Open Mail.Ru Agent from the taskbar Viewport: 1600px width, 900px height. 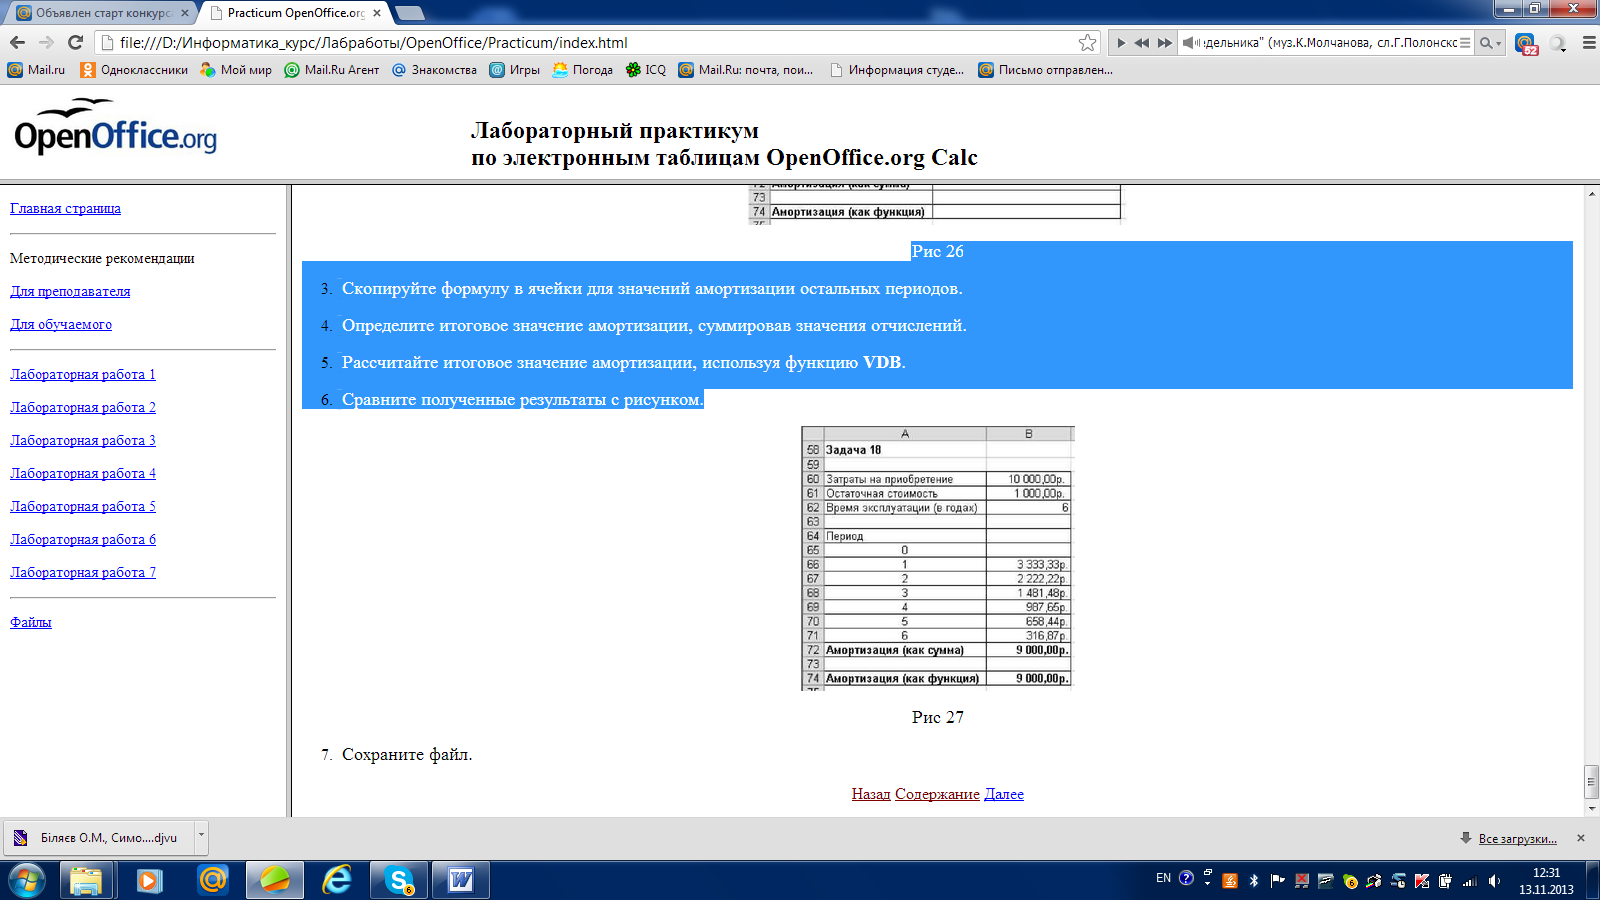(x=213, y=880)
